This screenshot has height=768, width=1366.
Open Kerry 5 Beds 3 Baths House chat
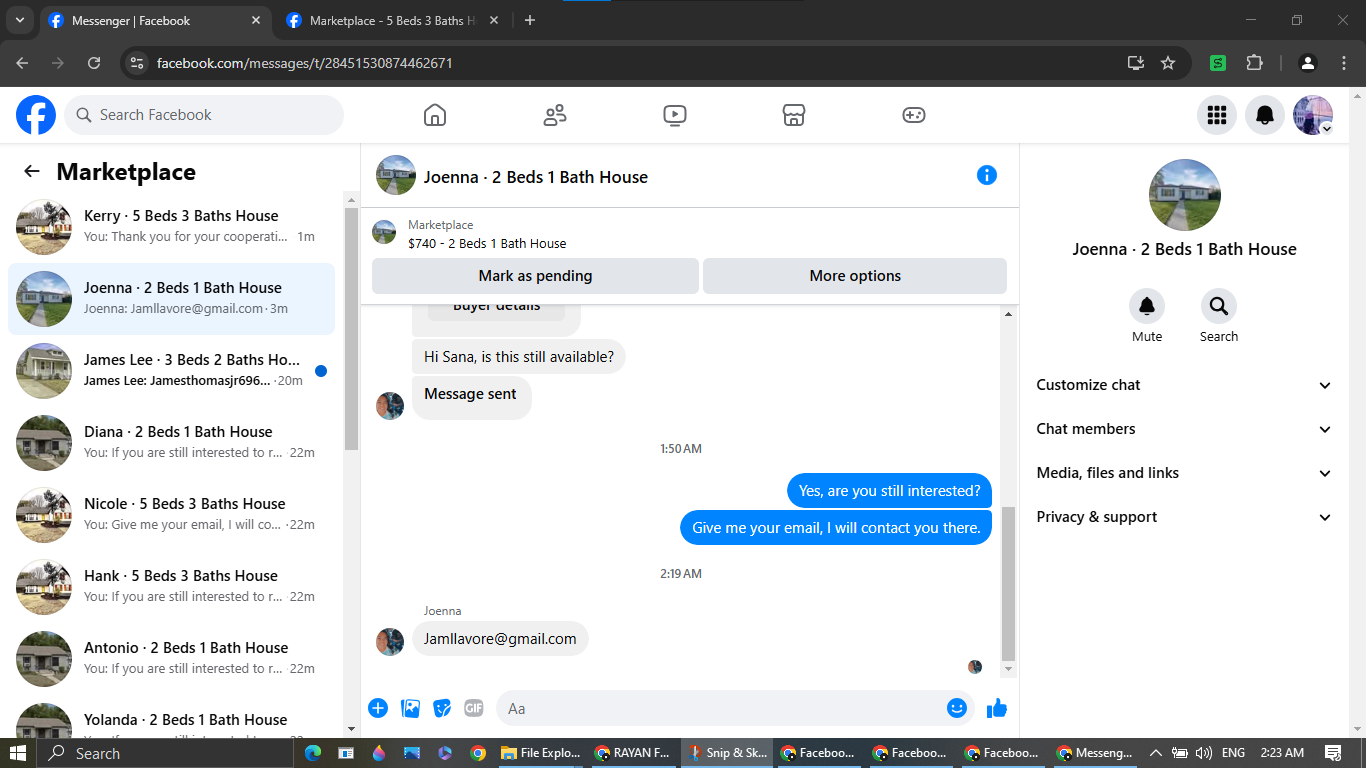point(171,227)
